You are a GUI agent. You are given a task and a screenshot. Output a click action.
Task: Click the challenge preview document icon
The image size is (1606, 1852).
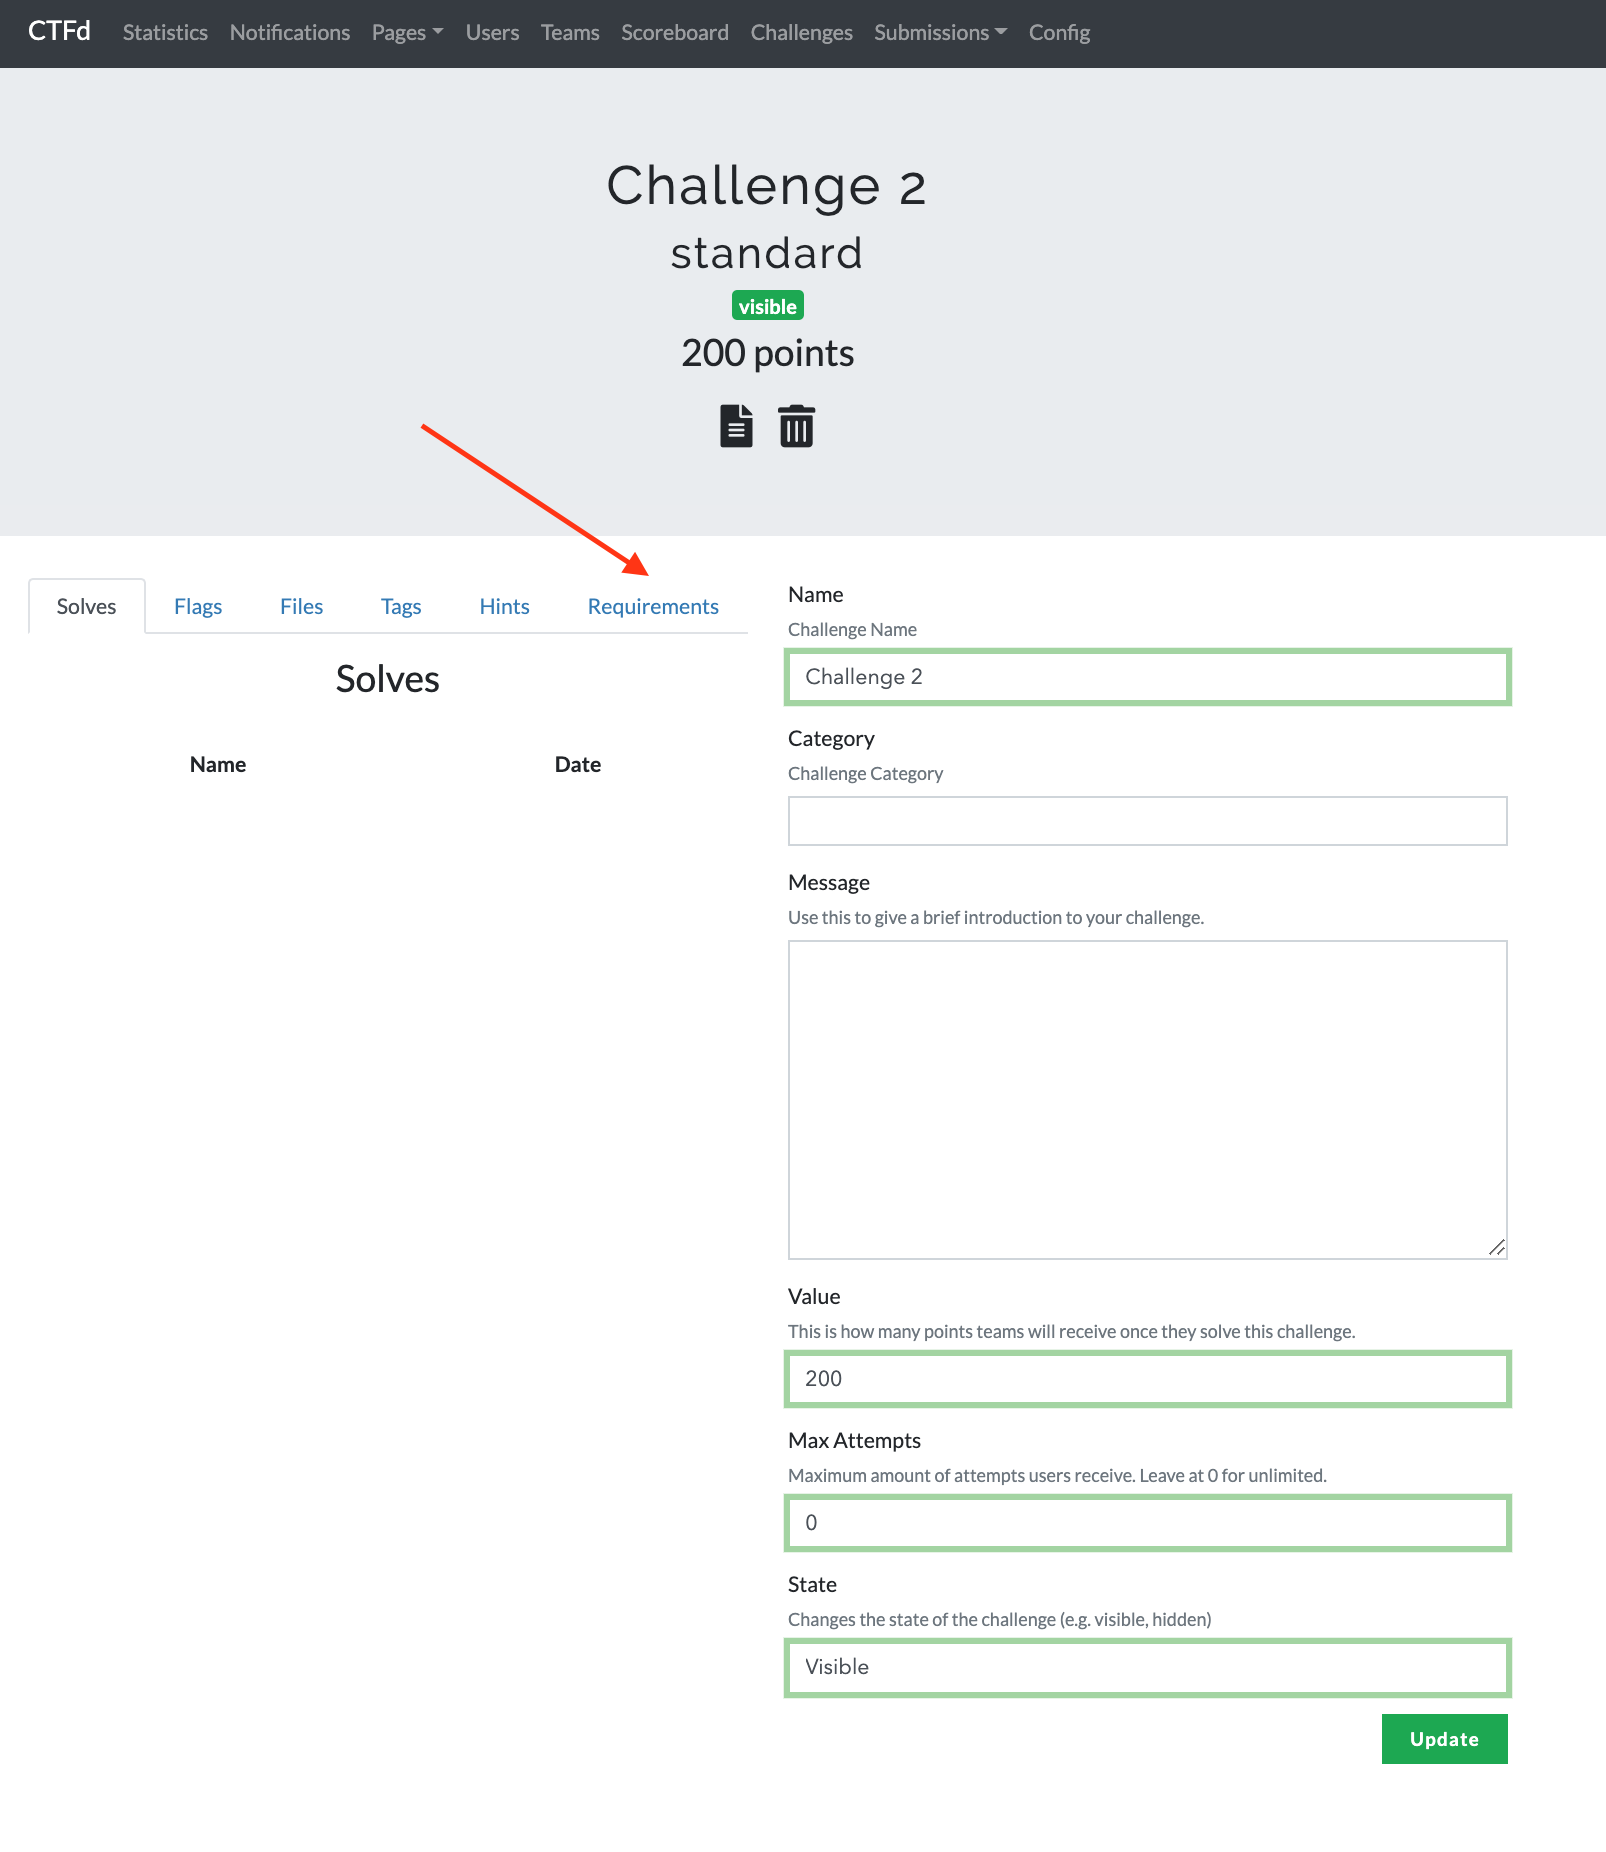[x=736, y=427]
